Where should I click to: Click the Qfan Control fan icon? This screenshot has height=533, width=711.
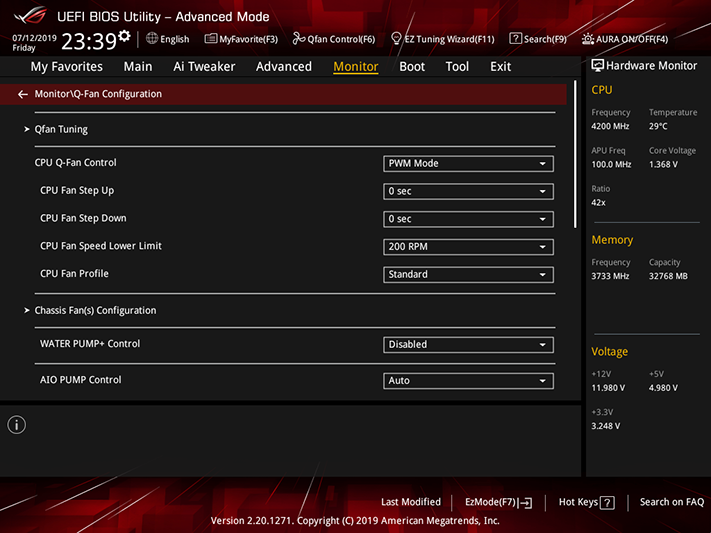[x=298, y=39]
